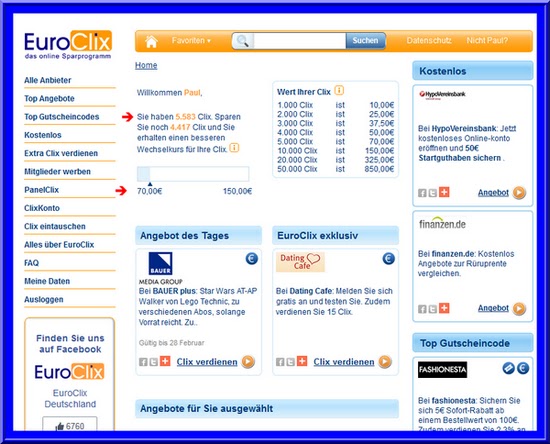
Task: Click Angebot link under finanzen.de
Action: tap(493, 308)
